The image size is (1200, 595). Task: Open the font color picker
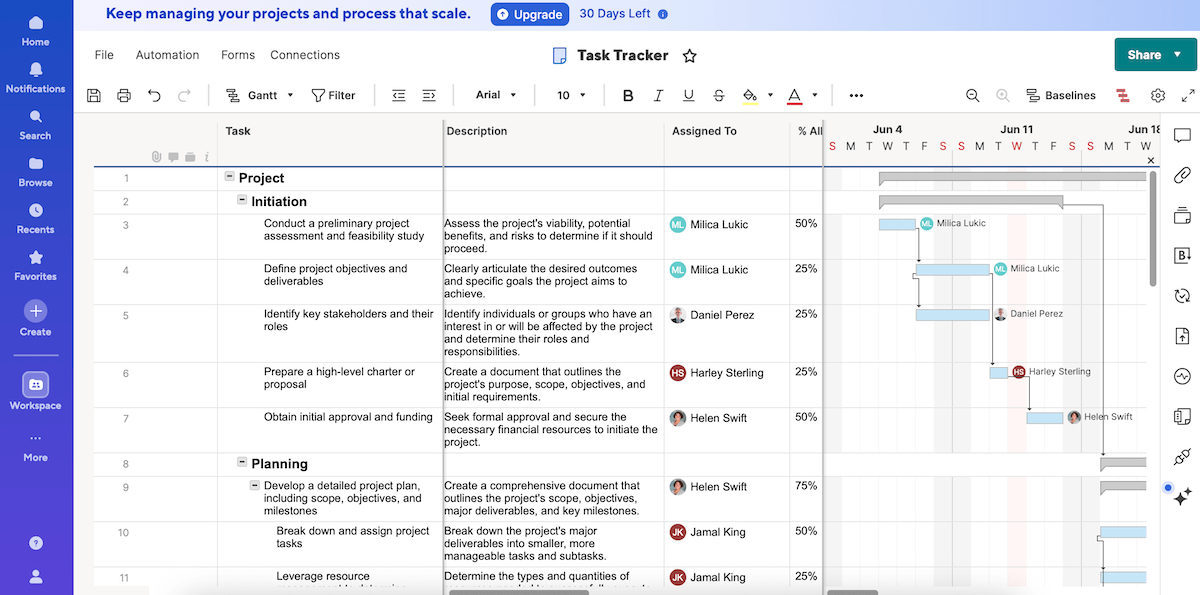click(x=797, y=95)
